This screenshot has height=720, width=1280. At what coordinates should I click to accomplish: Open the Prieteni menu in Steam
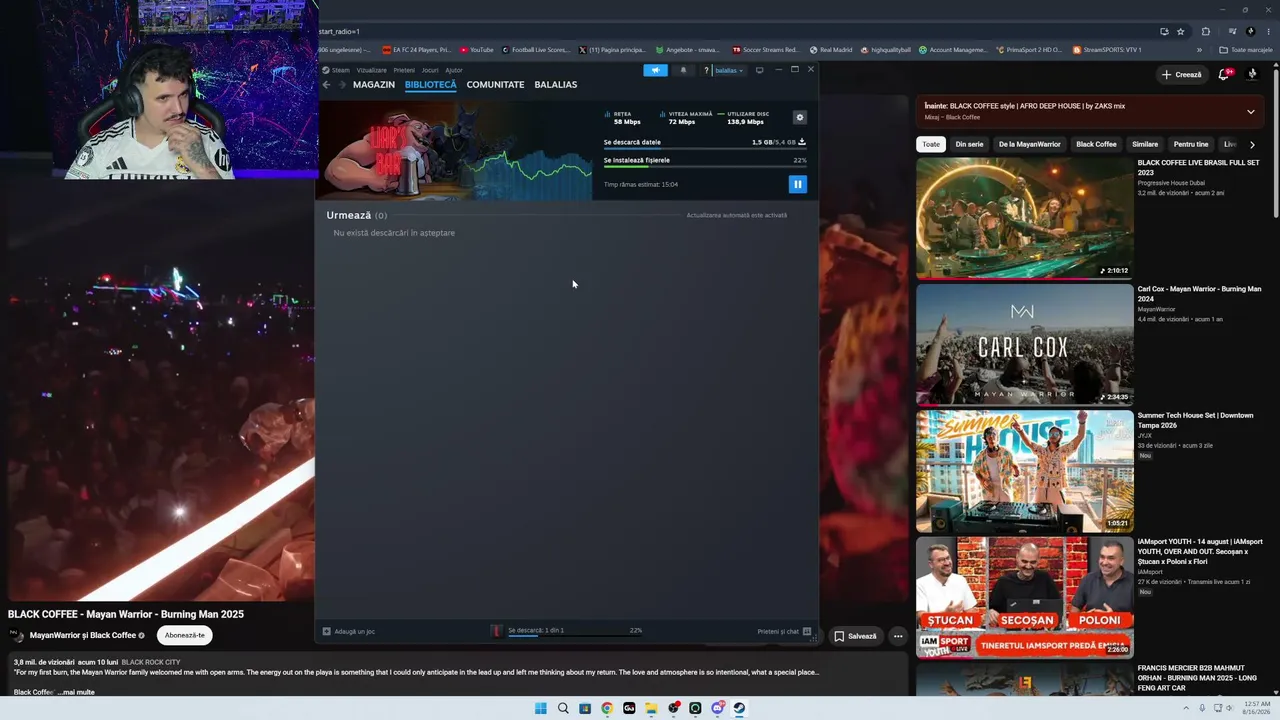coord(404,70)
